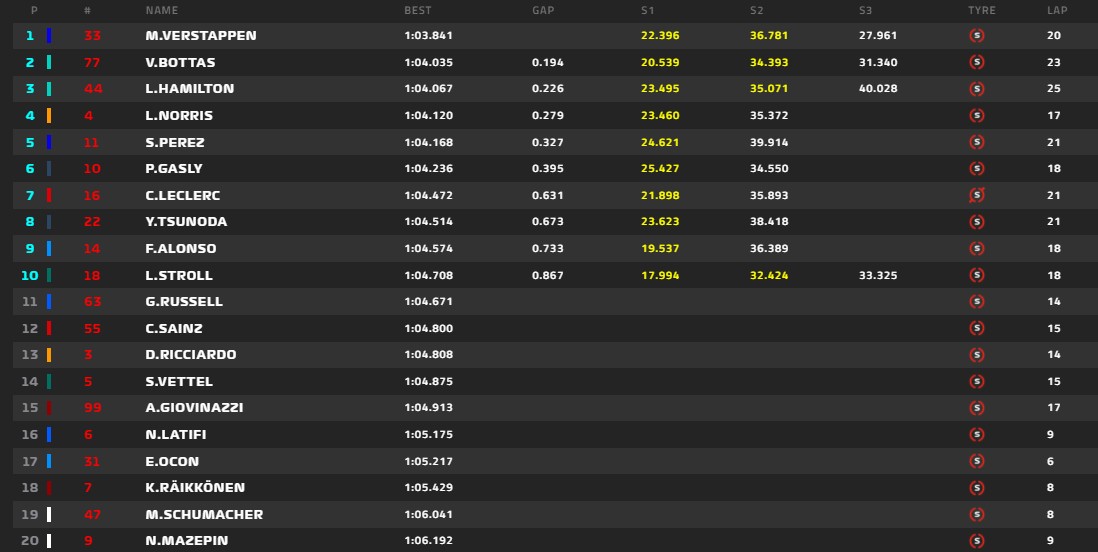This screenshot has width=1098, height=552.
Task: Select the M.VERSTAPPEN driver name
Action: (201, 36)
